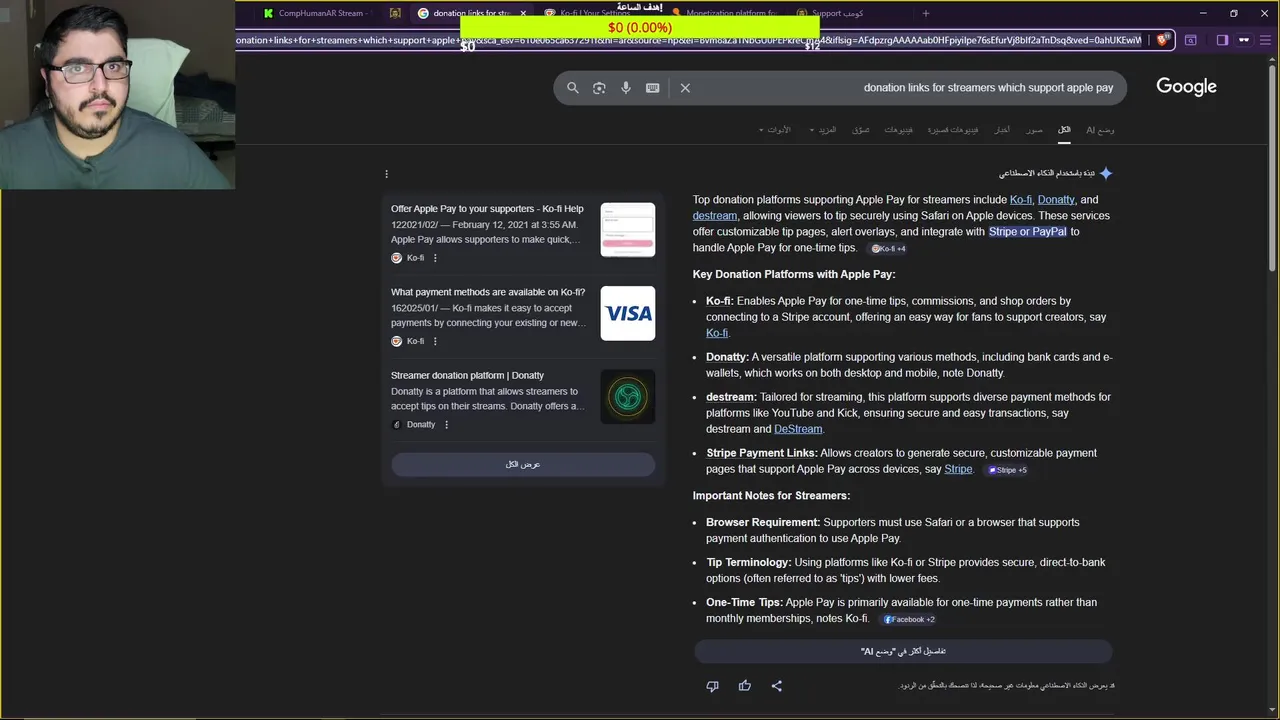Image resolution: width=1280 pixels, height=720 pixels.
Task: Switch to the وضع AI tab
Action: 1100,130
